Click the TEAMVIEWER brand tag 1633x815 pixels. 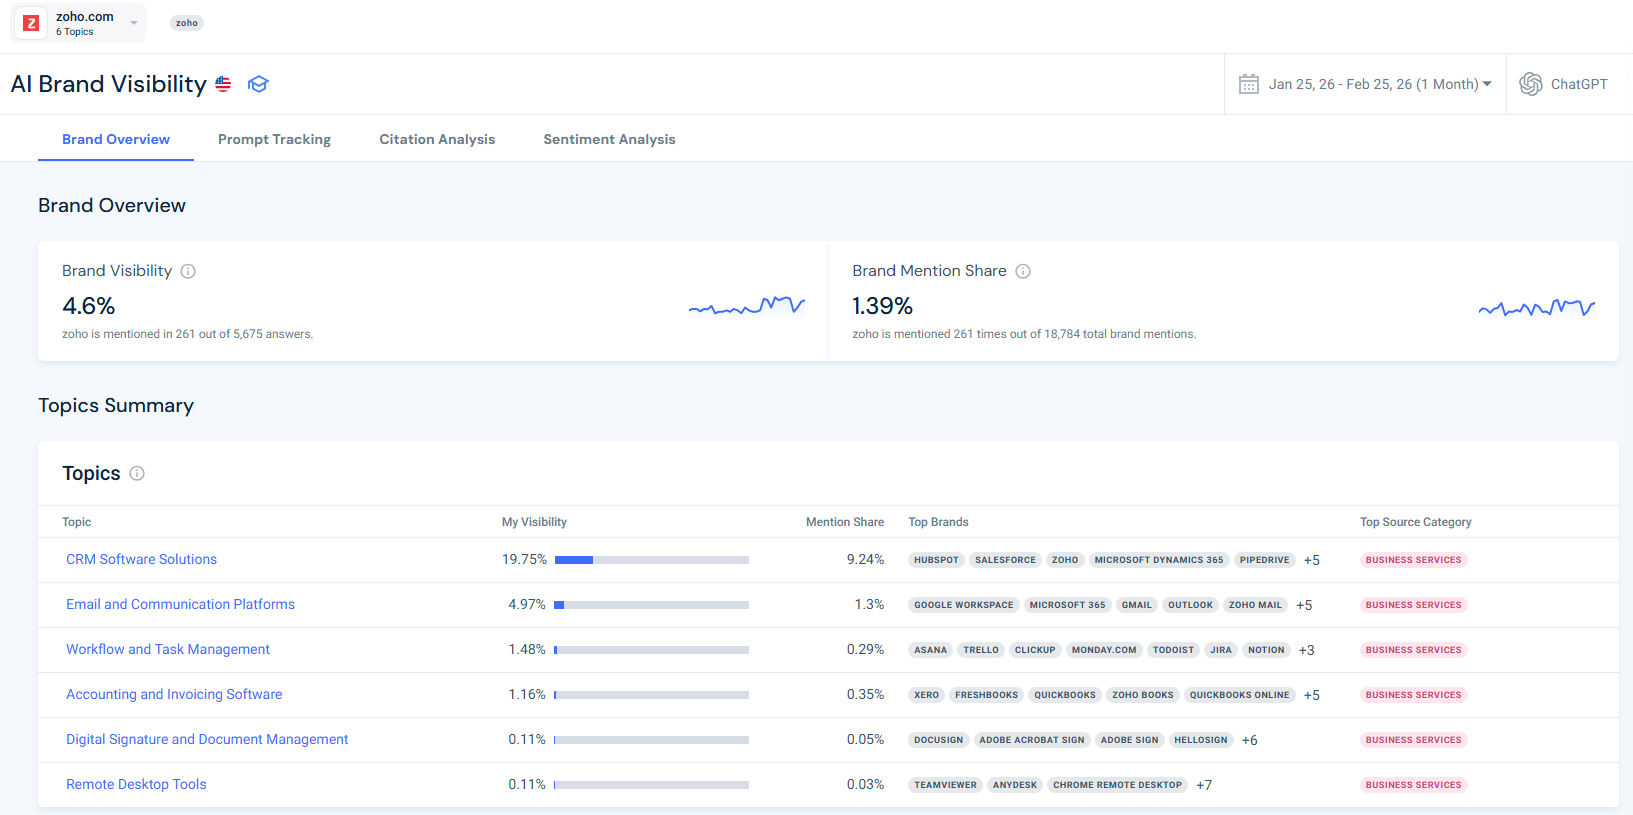click(x=945, y=785)
